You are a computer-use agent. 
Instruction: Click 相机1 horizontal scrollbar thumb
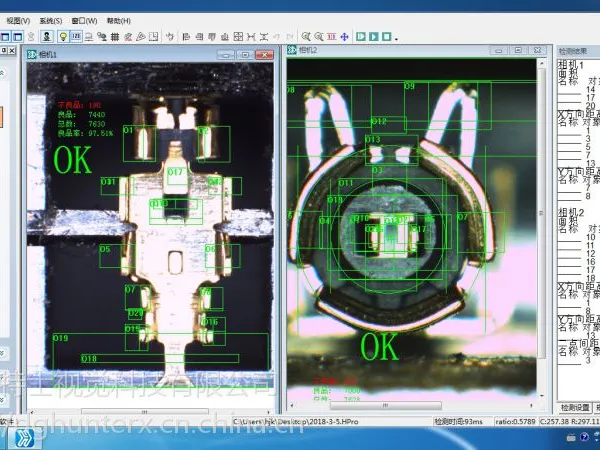[x=145, y=412]
